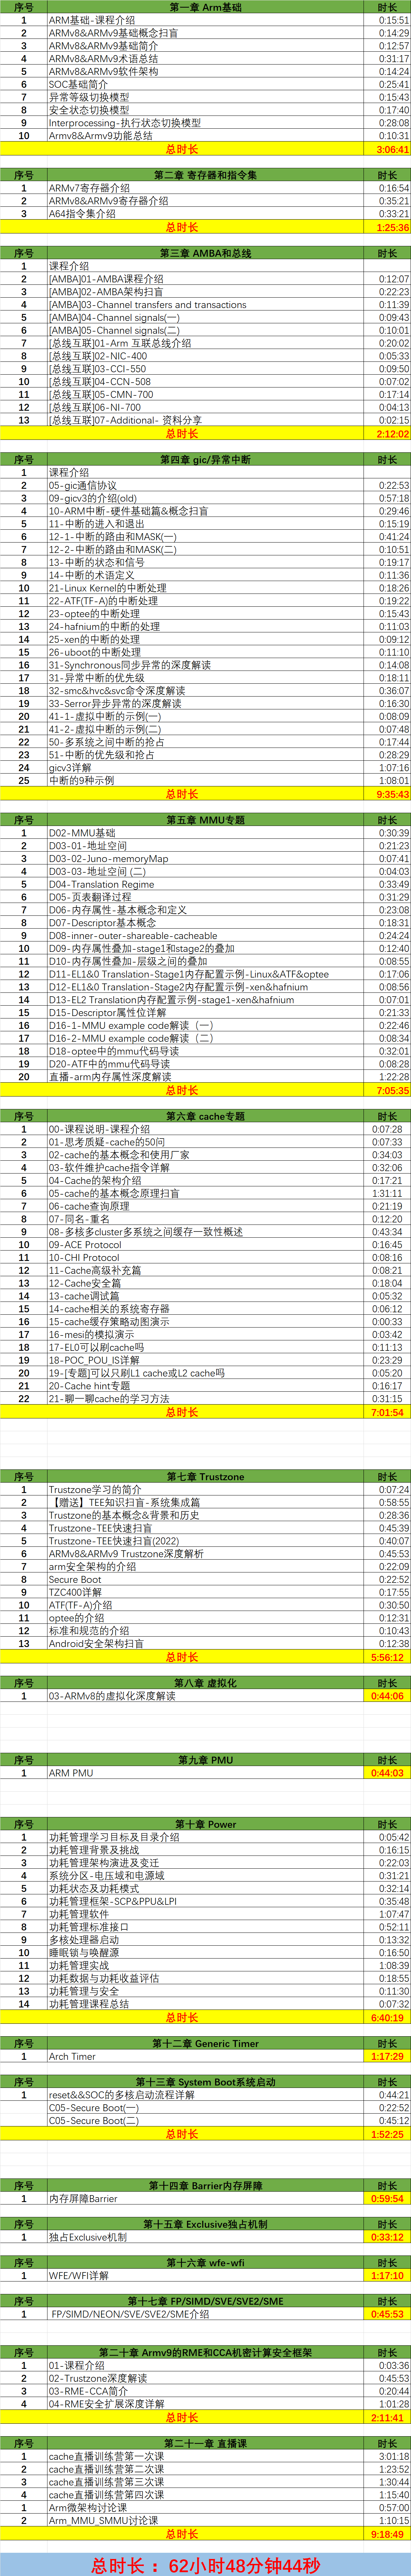Click the '第三章 AMBA和总线' header
The height and width of the screenshot is (2576, 411).
pyautogui.click(x=205, y=253)
